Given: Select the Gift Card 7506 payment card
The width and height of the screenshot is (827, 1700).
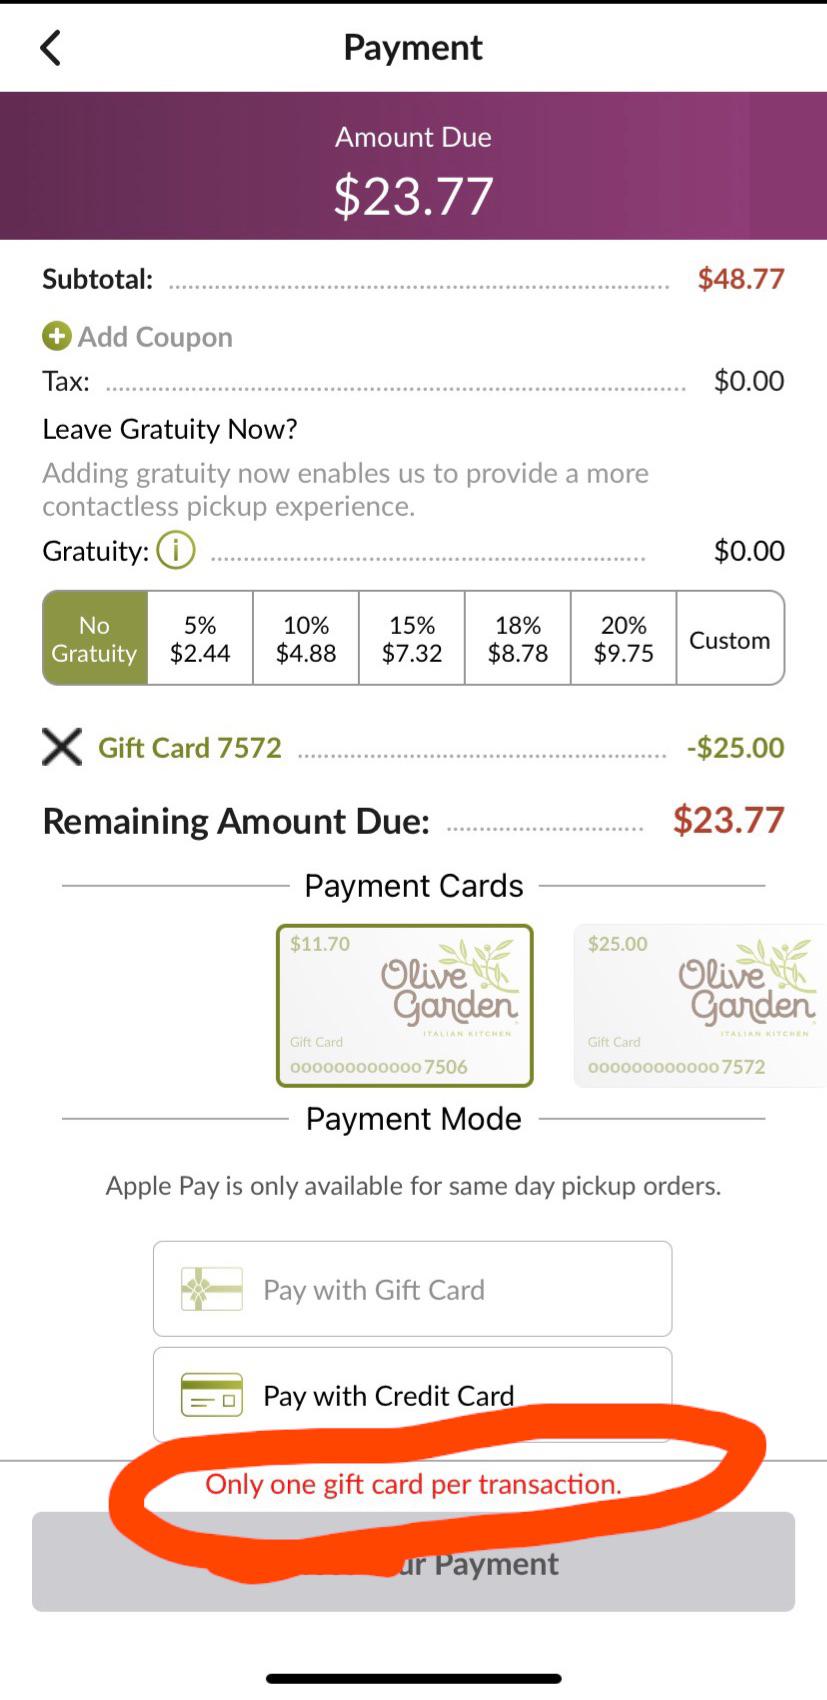Looking at the screenshot, I should pyautogui.click(x=404, y=1005).
